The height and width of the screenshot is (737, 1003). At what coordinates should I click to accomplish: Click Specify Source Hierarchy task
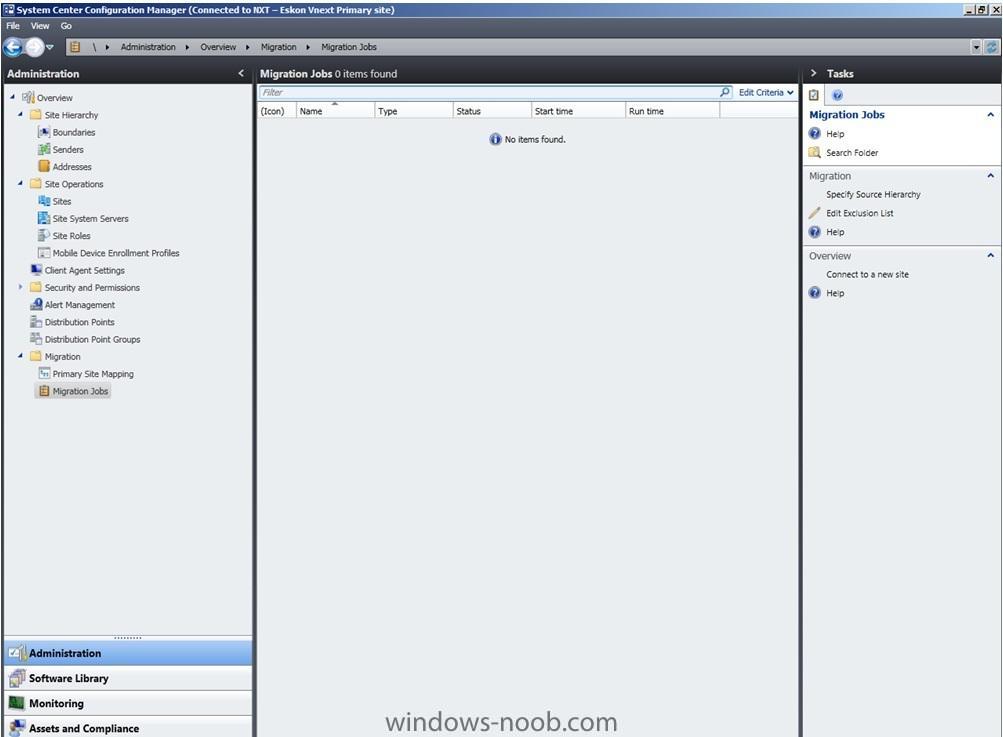pos(873,194)
